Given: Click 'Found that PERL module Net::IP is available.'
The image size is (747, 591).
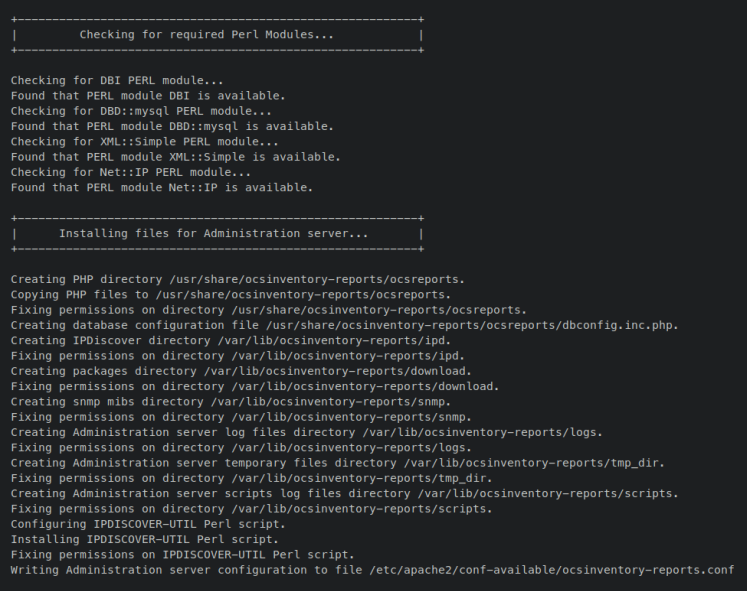Looking at the screenshot, I should (162, 187).
